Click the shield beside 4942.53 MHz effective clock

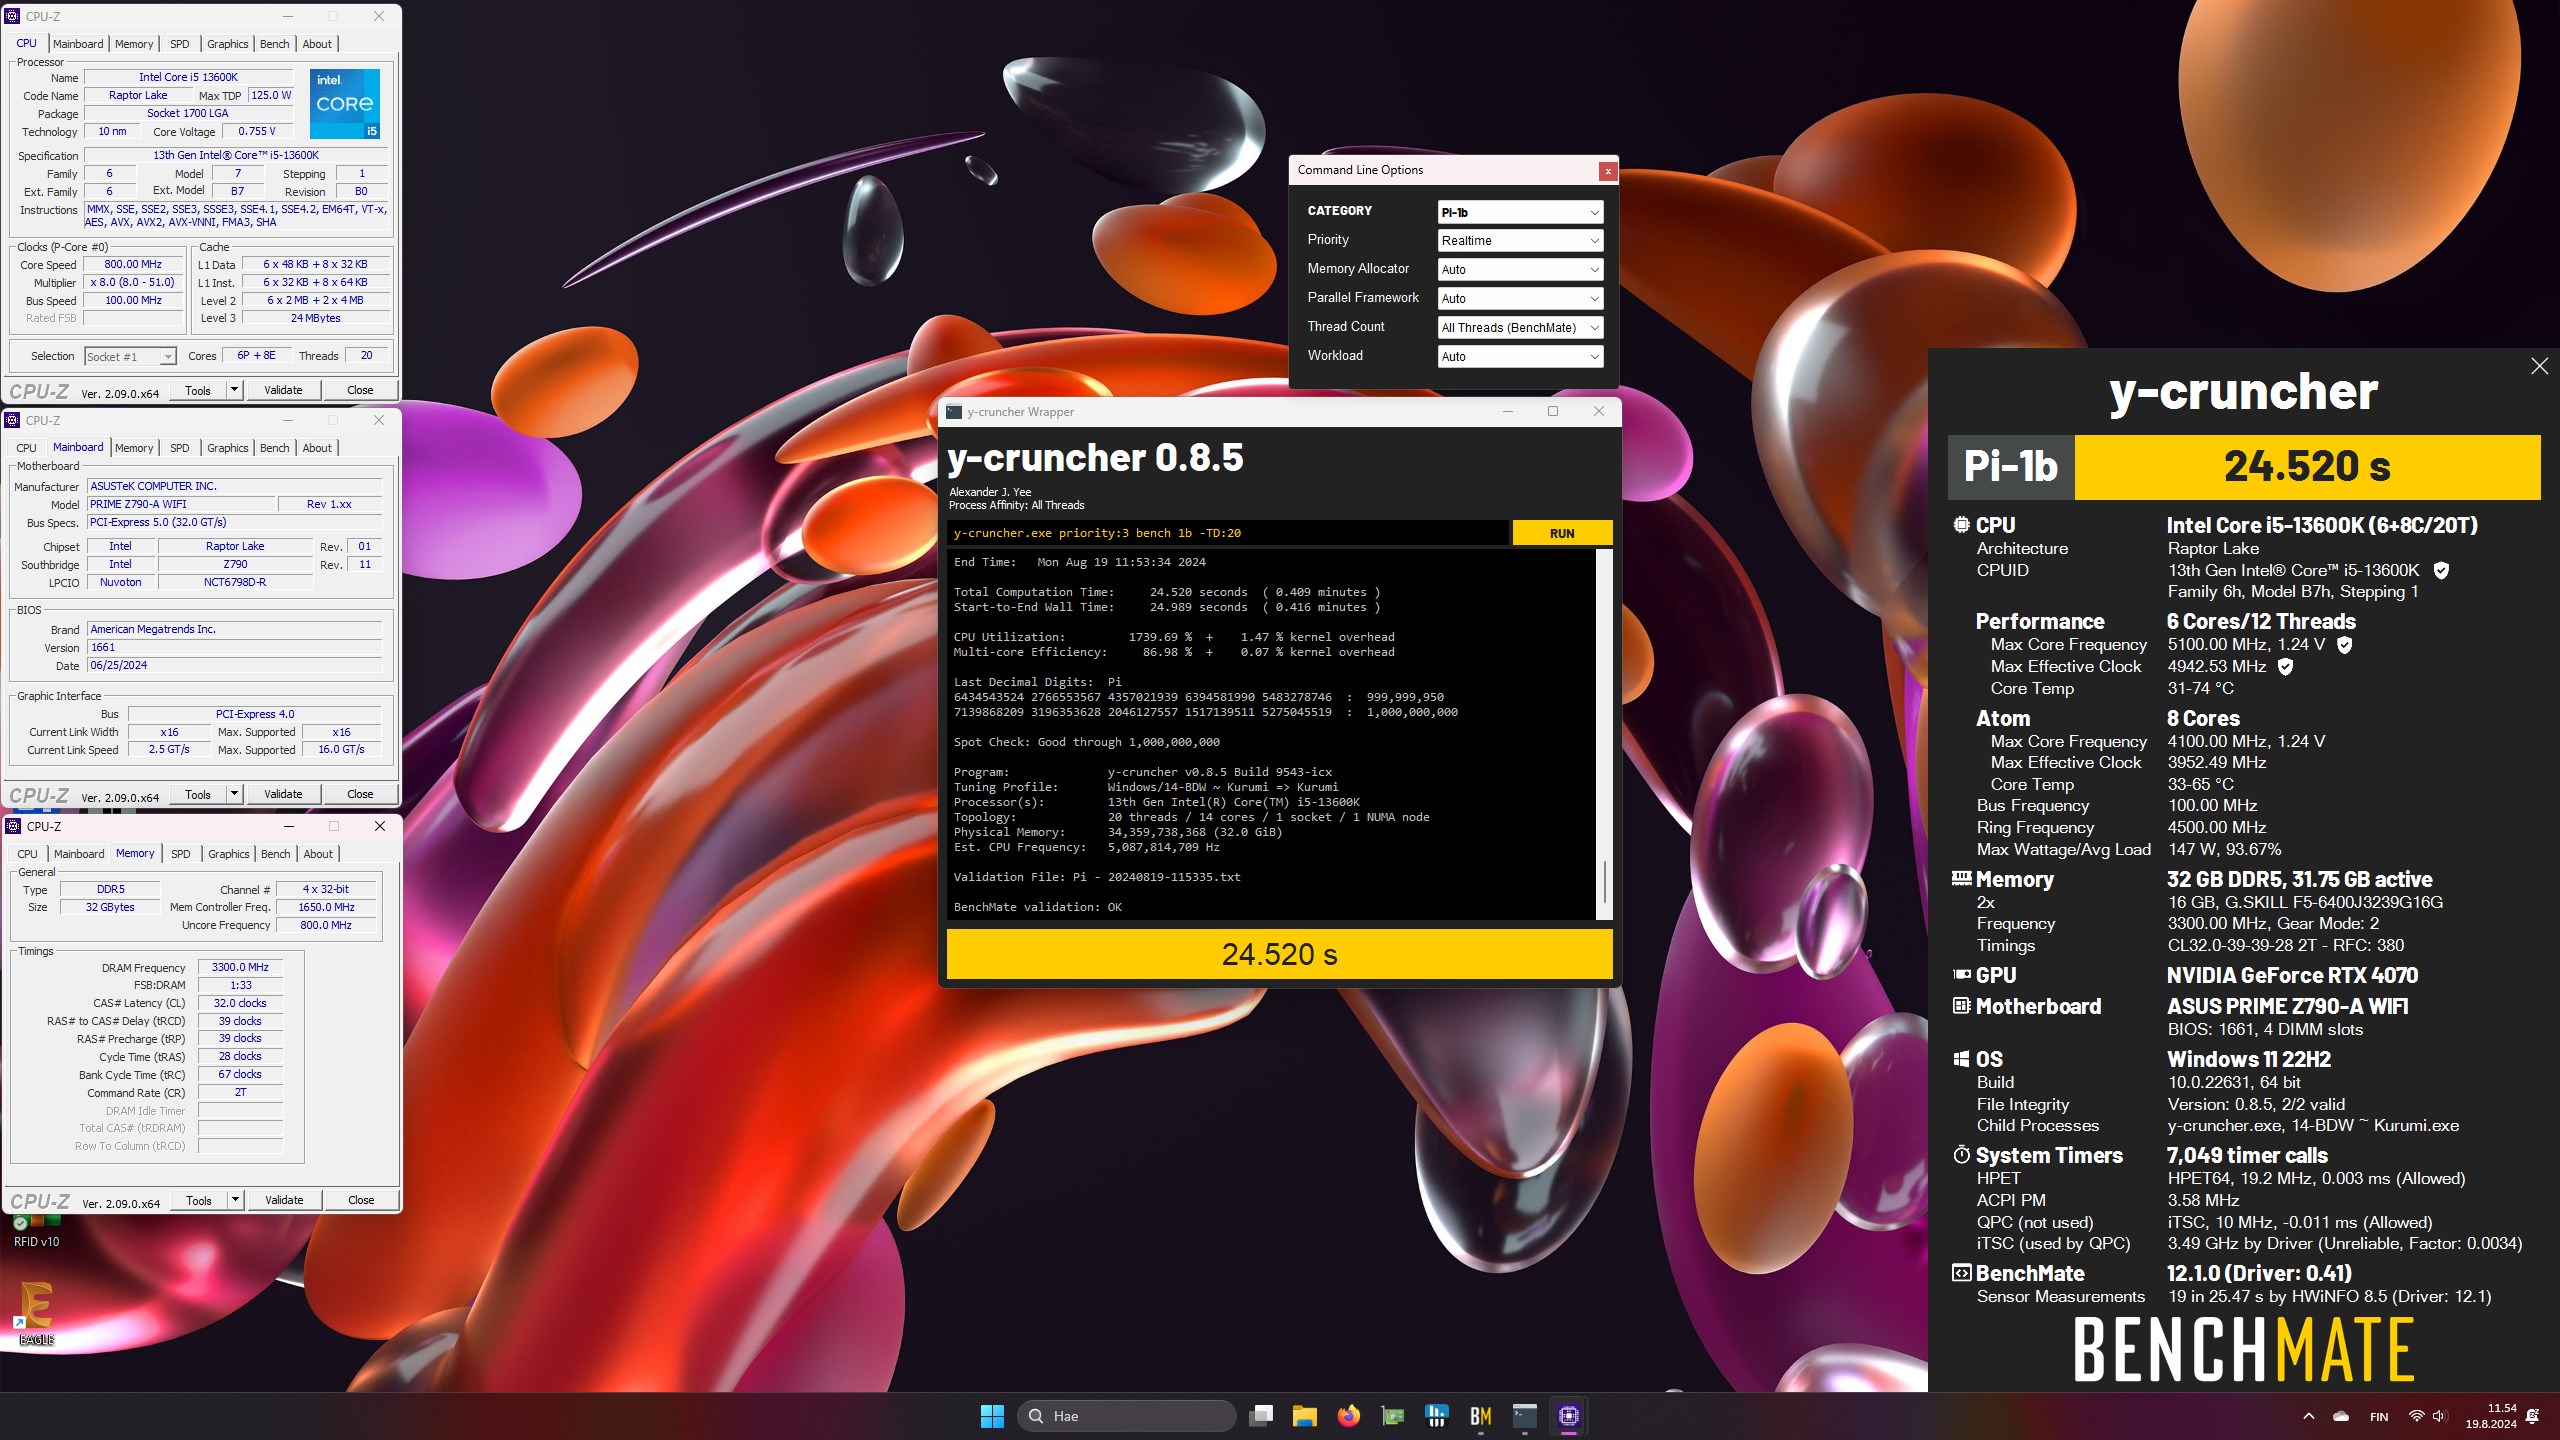(x=2285, y=666)
